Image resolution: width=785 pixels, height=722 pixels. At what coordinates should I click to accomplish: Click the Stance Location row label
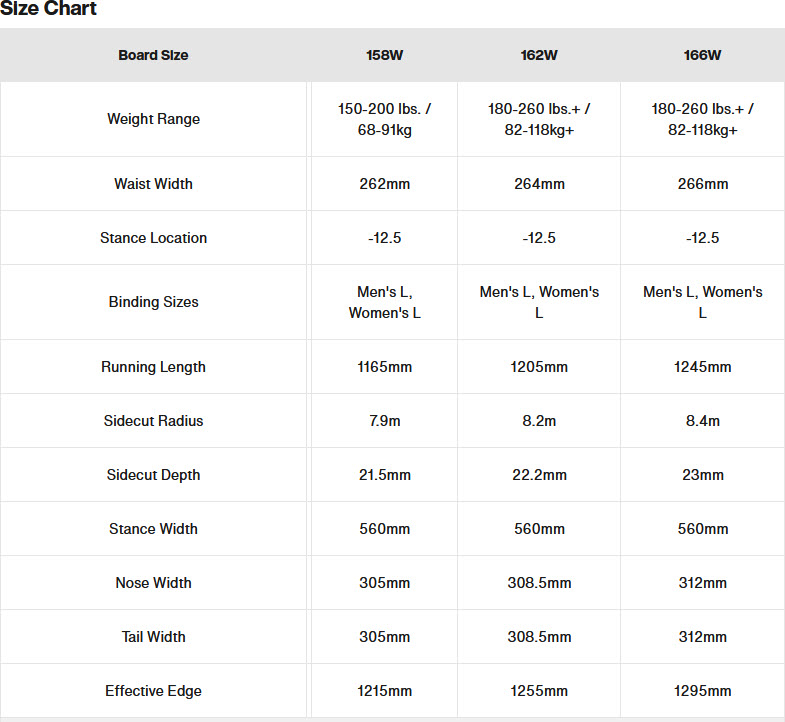click(153, 238)
